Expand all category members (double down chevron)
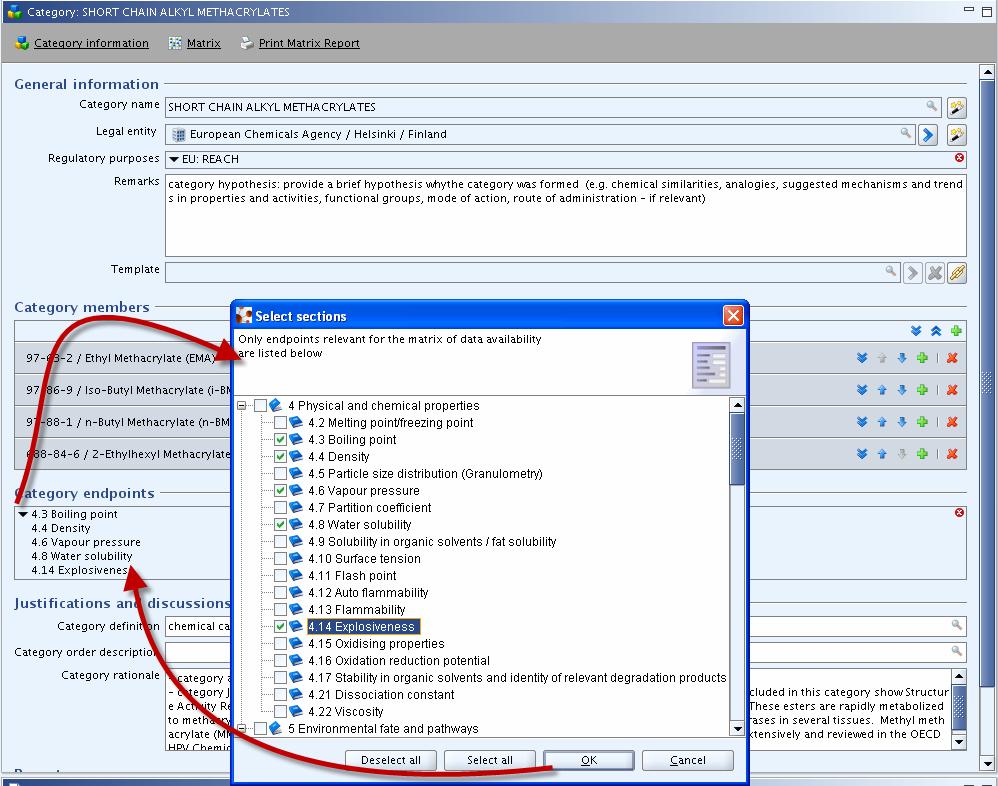Image resolution: width=998 pixels, height=786 pixels. [x=916, y=330]
